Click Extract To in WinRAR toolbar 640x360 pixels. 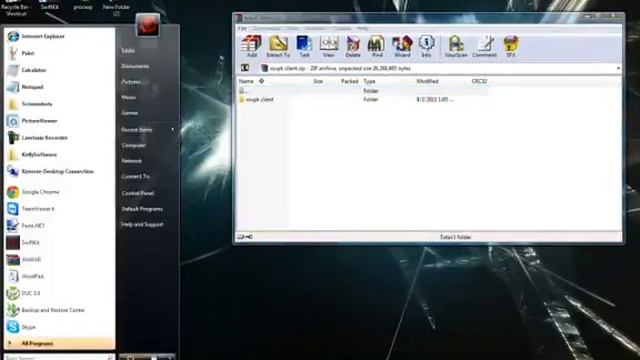(278, 46)
